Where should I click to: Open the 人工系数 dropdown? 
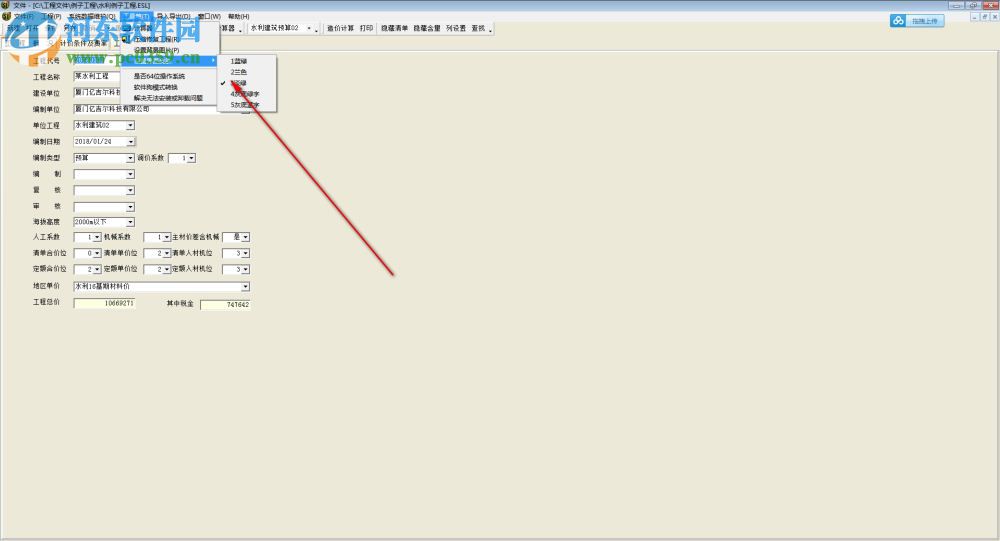pos(97,237)
